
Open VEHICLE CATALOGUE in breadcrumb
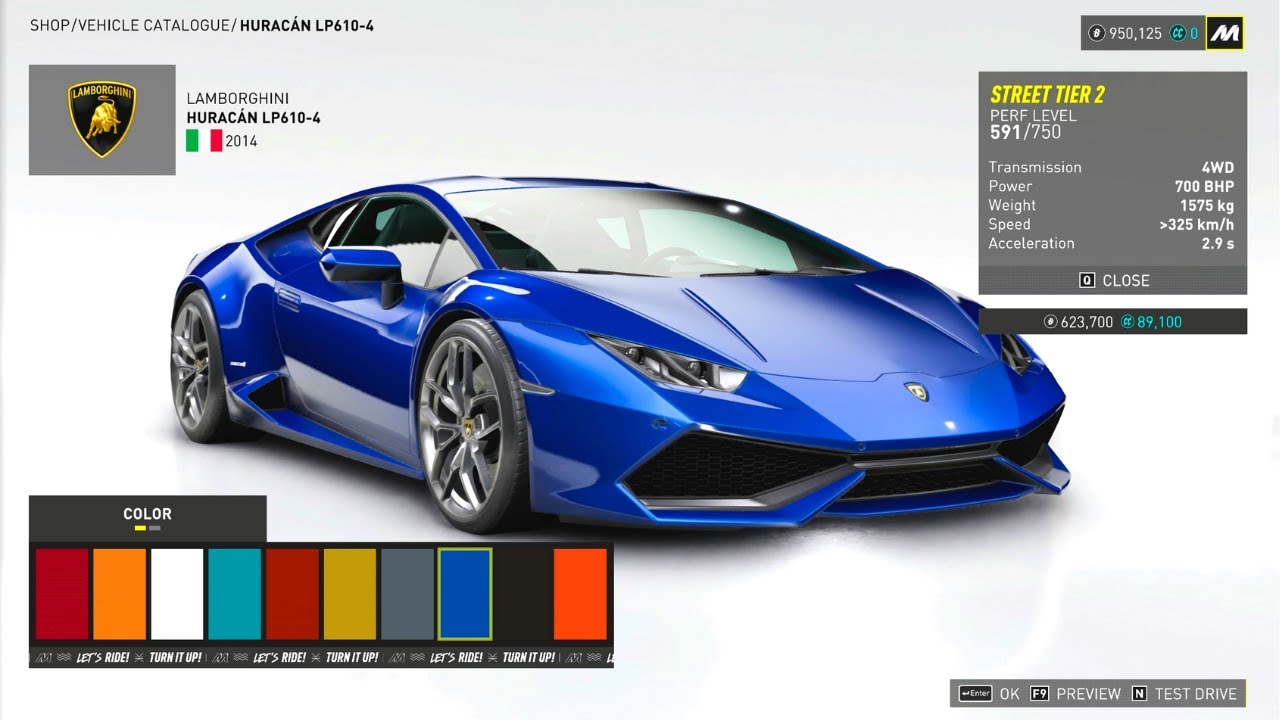(152, 25)
